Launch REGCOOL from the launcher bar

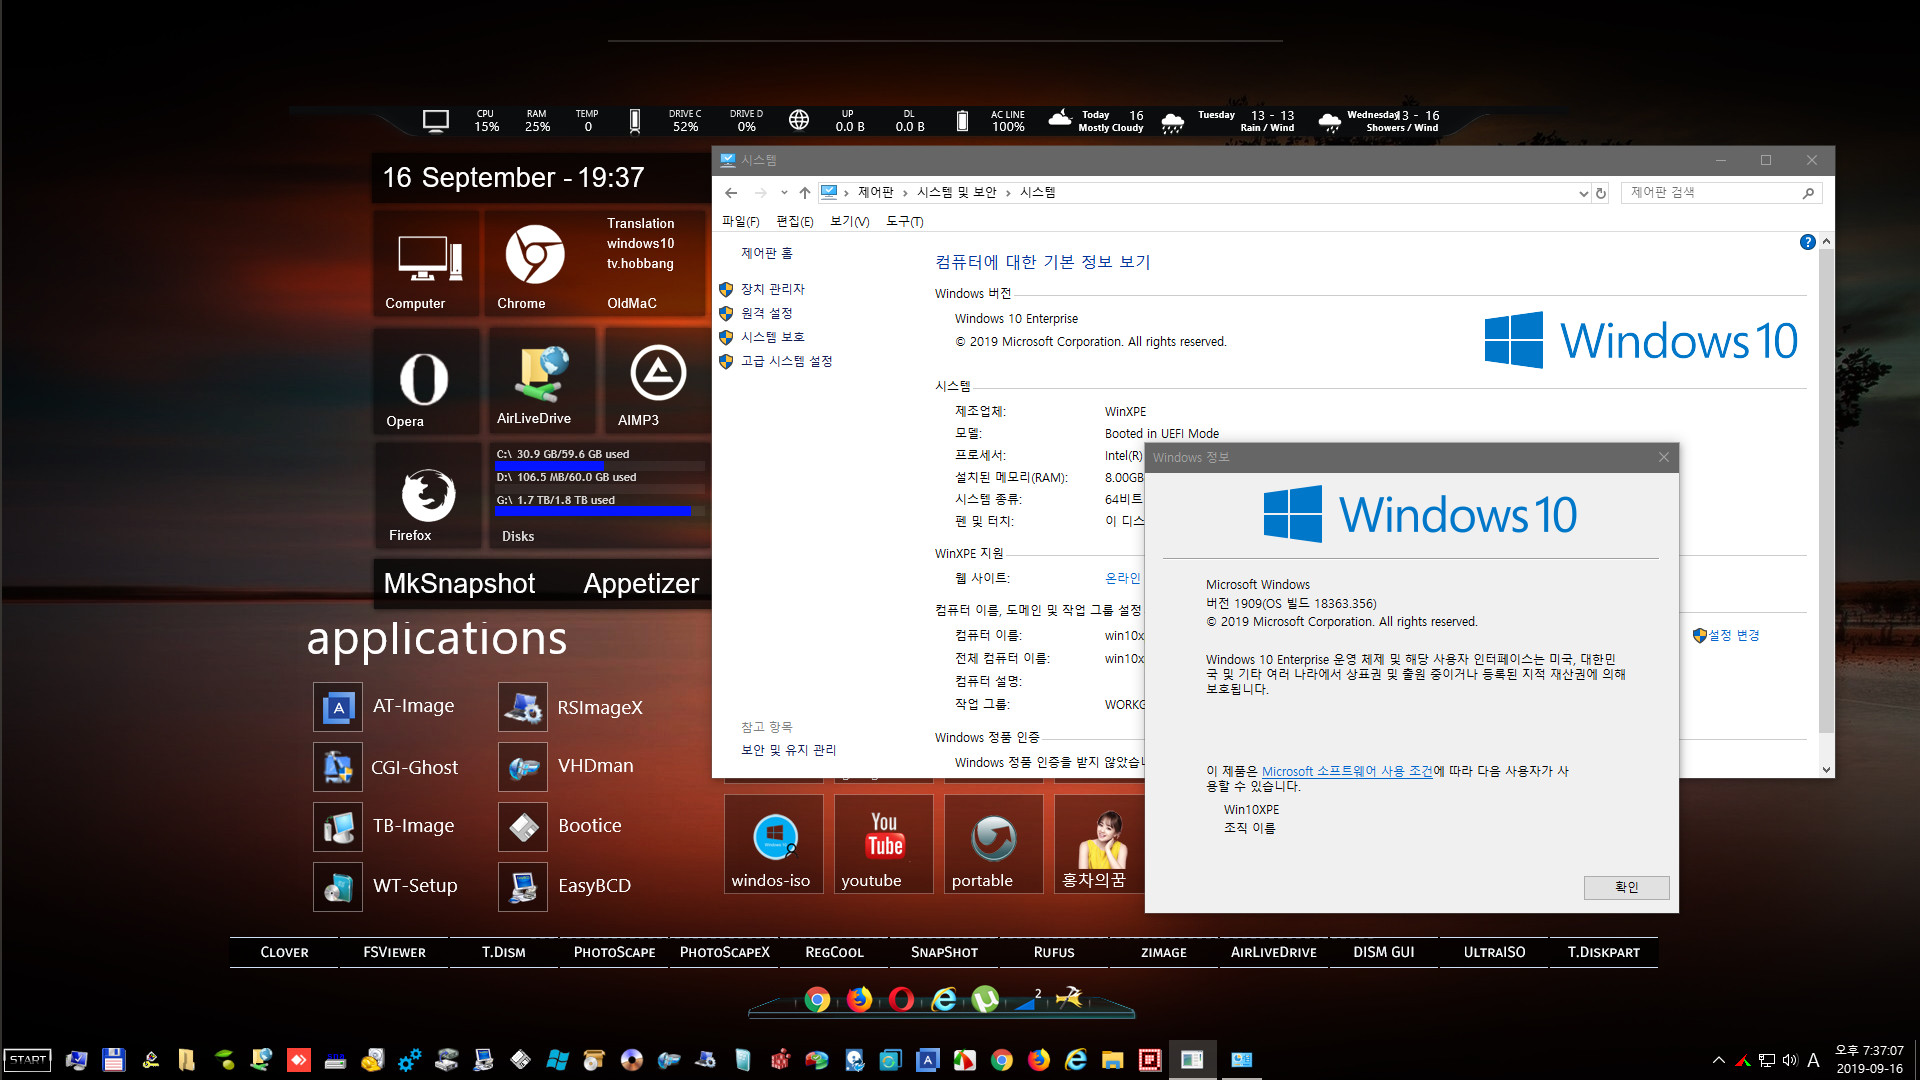coord(834,953)
